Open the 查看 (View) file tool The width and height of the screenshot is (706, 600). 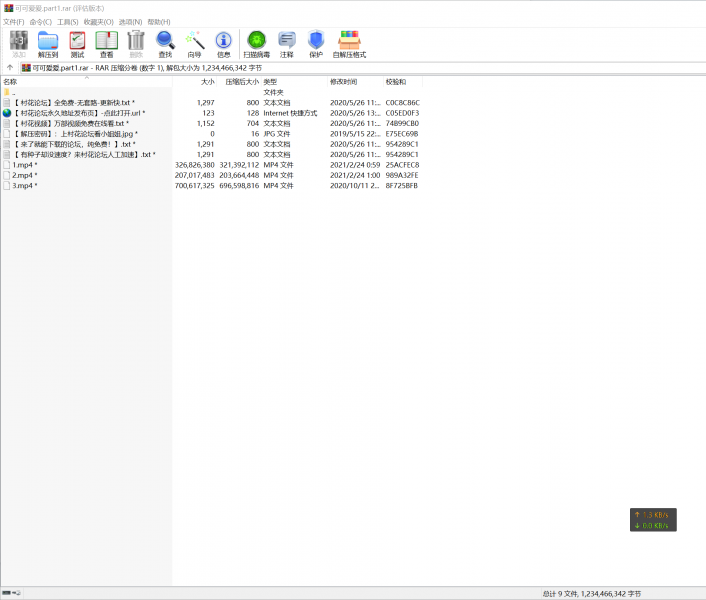(106, 44)
